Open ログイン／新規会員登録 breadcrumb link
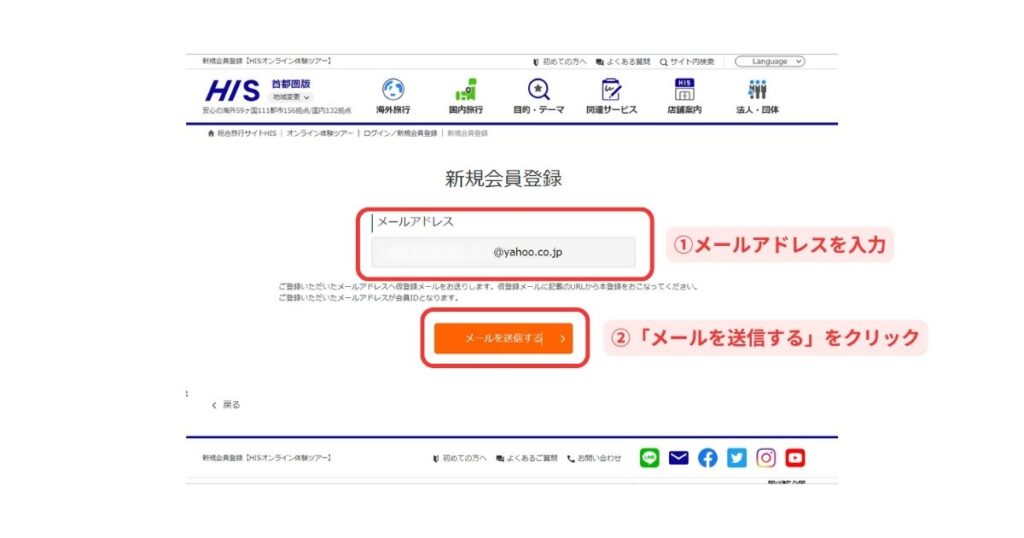This screenshot has height=538, width=1024. 400,133
